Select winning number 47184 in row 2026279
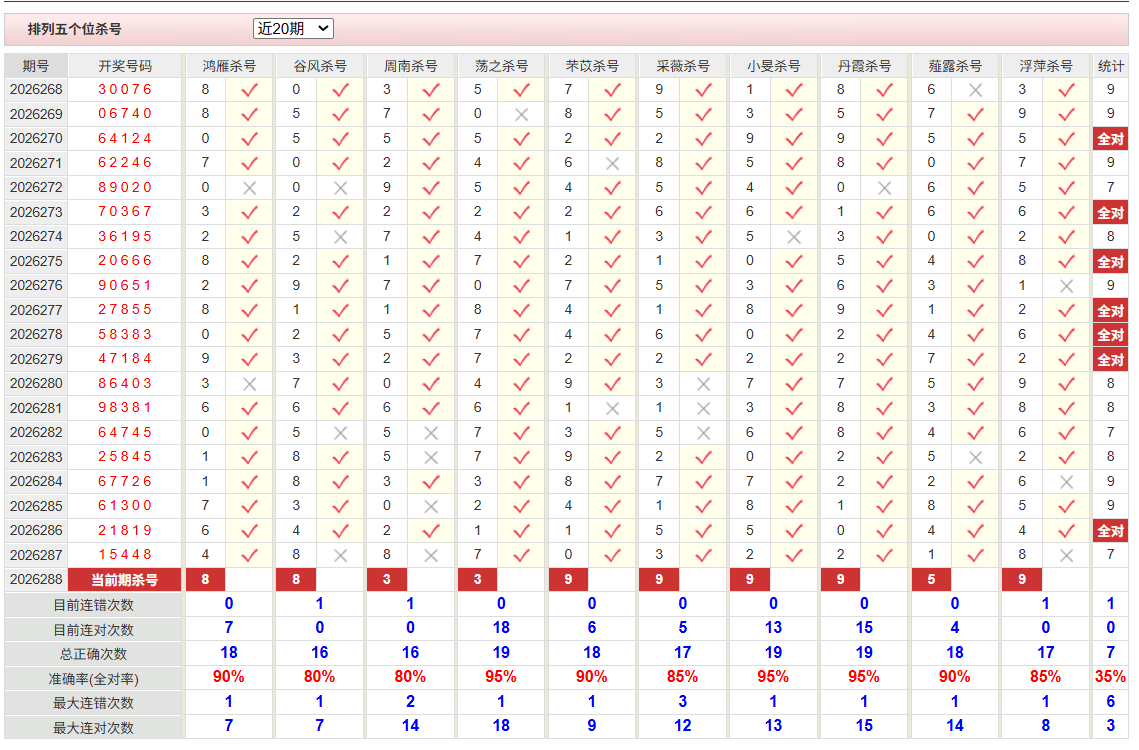1139x750 pixels. tap(125, 359)
